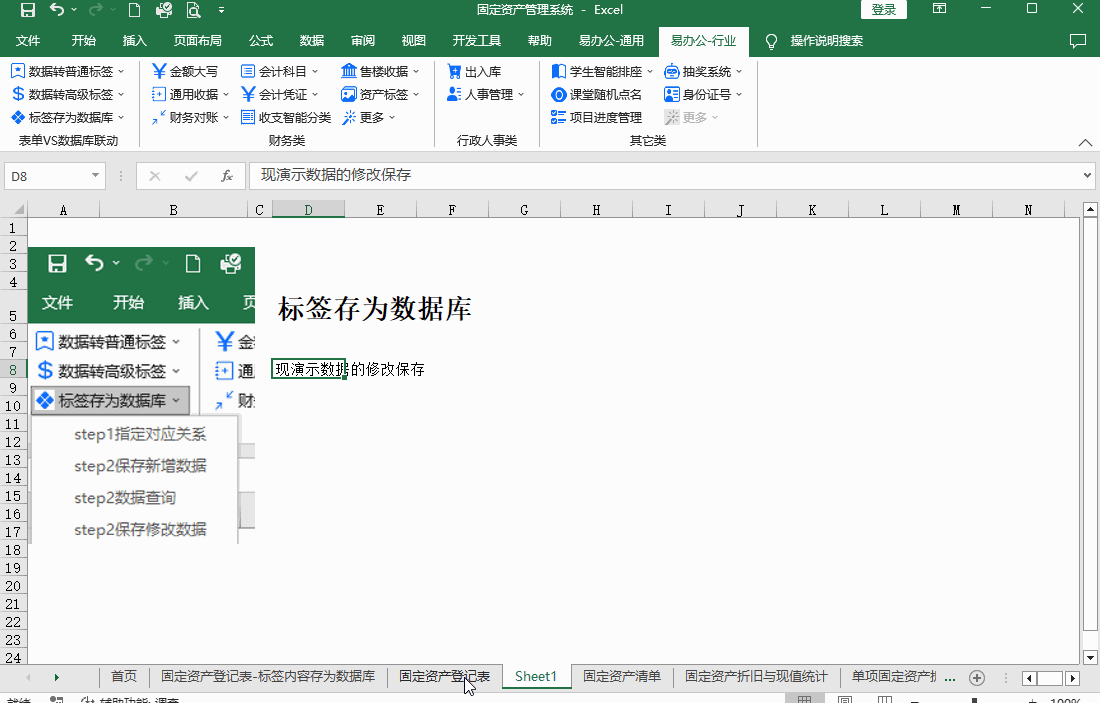Click 数据转普通标签 ribbon button
The width and height of the screenshot is (1100, 703).
pos(67,72)
